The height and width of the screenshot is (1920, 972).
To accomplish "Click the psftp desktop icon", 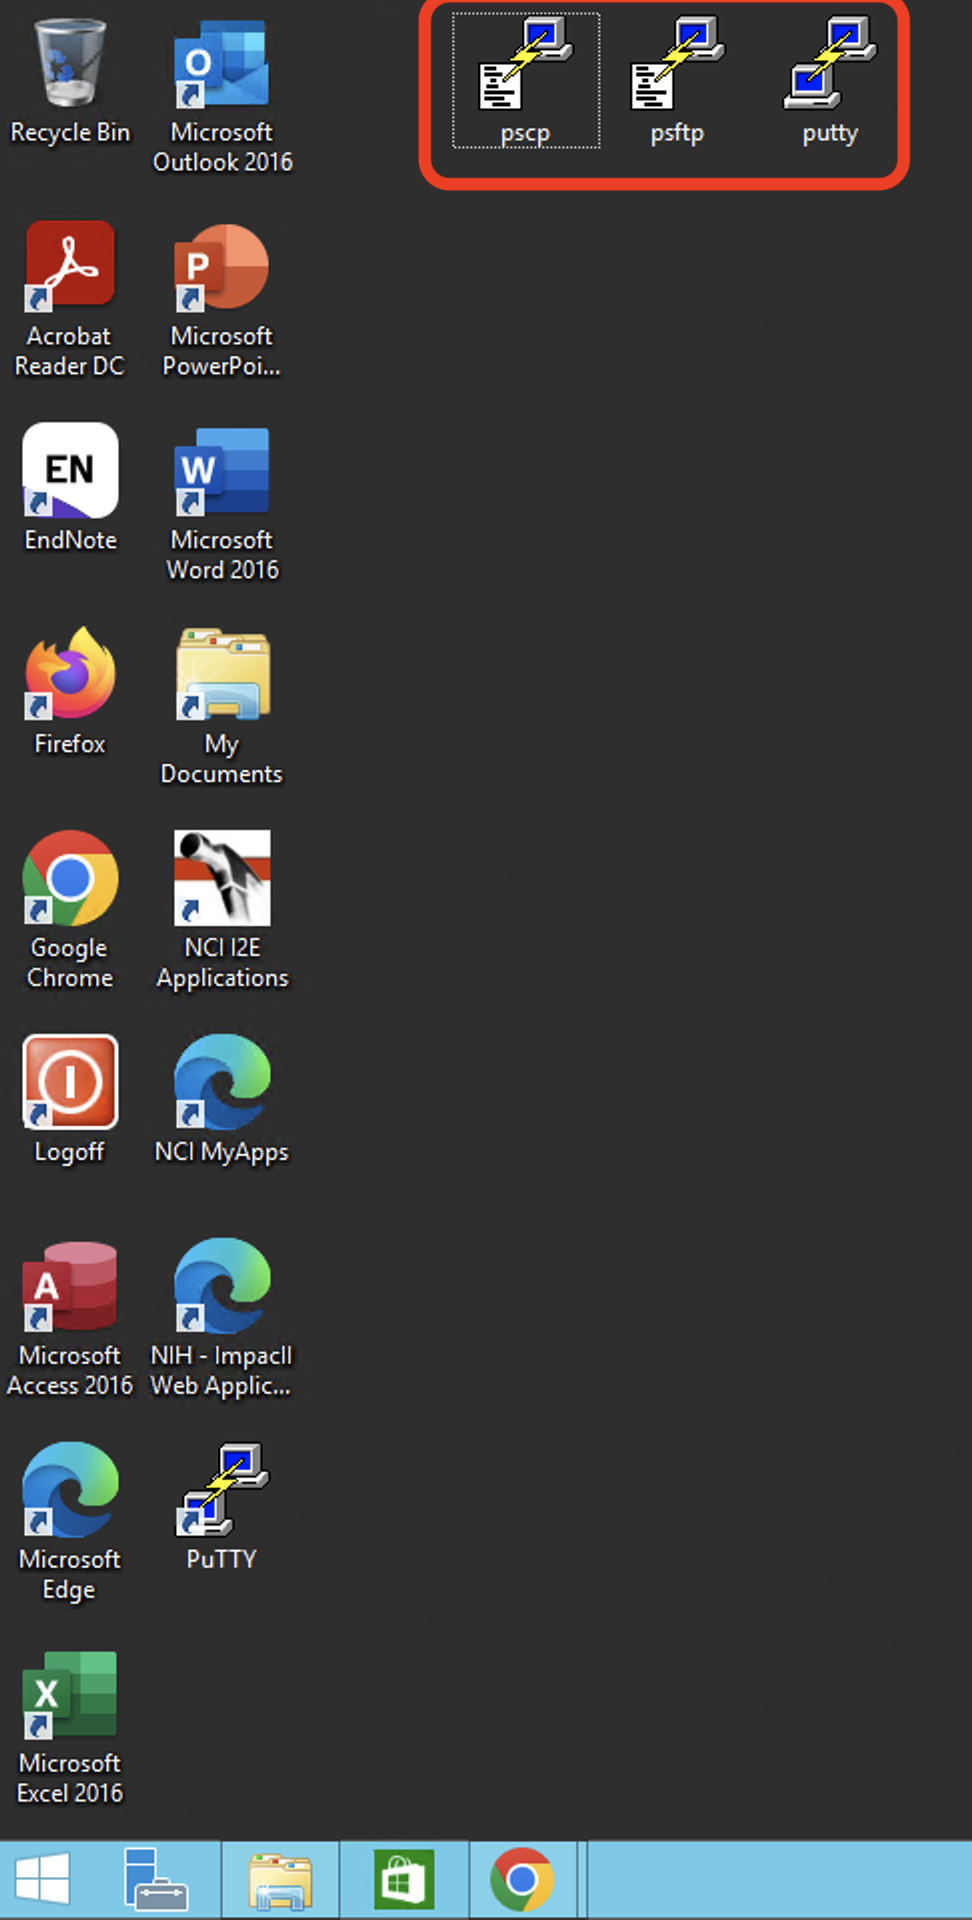I will [x=677, y=66].
